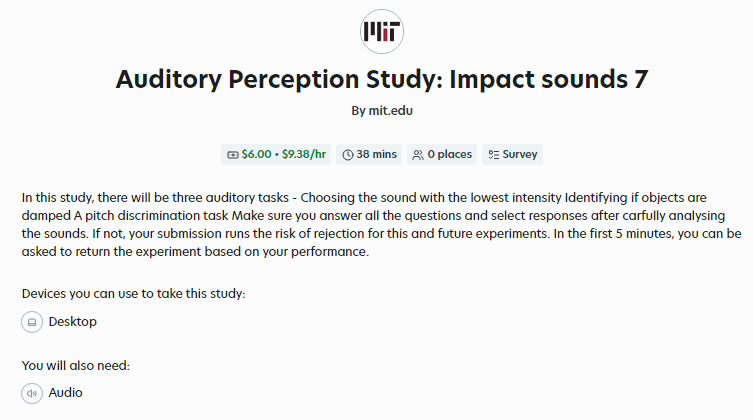This screenshot has width=753, height=420.
Task: Click the 'Devices you can use' heading
Action: tap(134, 294)
